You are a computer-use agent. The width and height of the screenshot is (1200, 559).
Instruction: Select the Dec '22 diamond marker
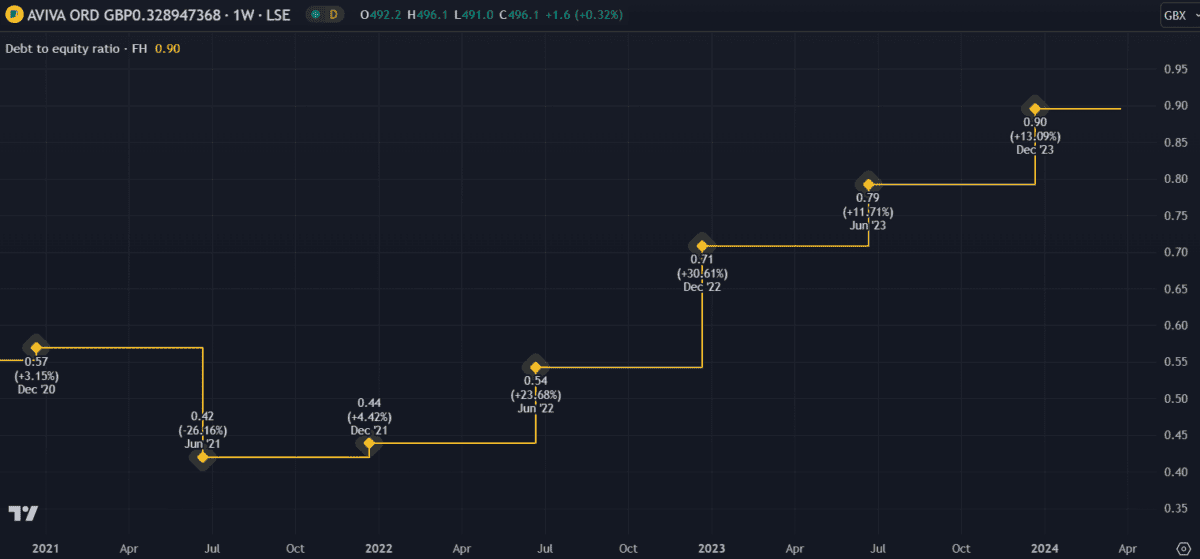tap(702, 246)
